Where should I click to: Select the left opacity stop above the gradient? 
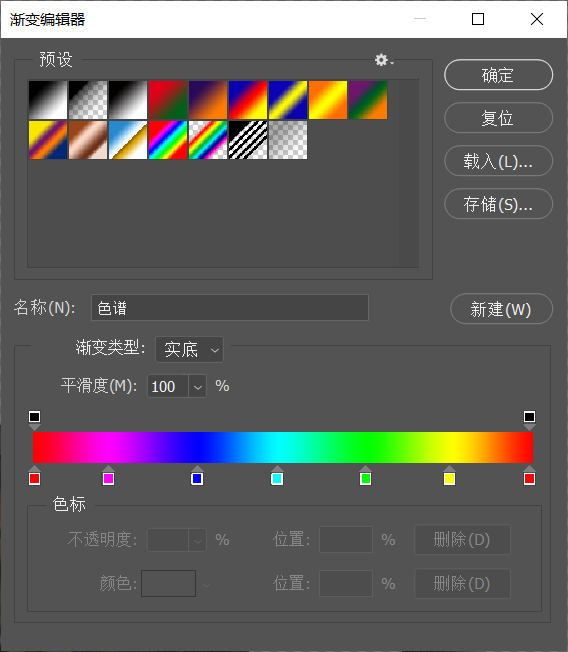[x=35, y=420]
